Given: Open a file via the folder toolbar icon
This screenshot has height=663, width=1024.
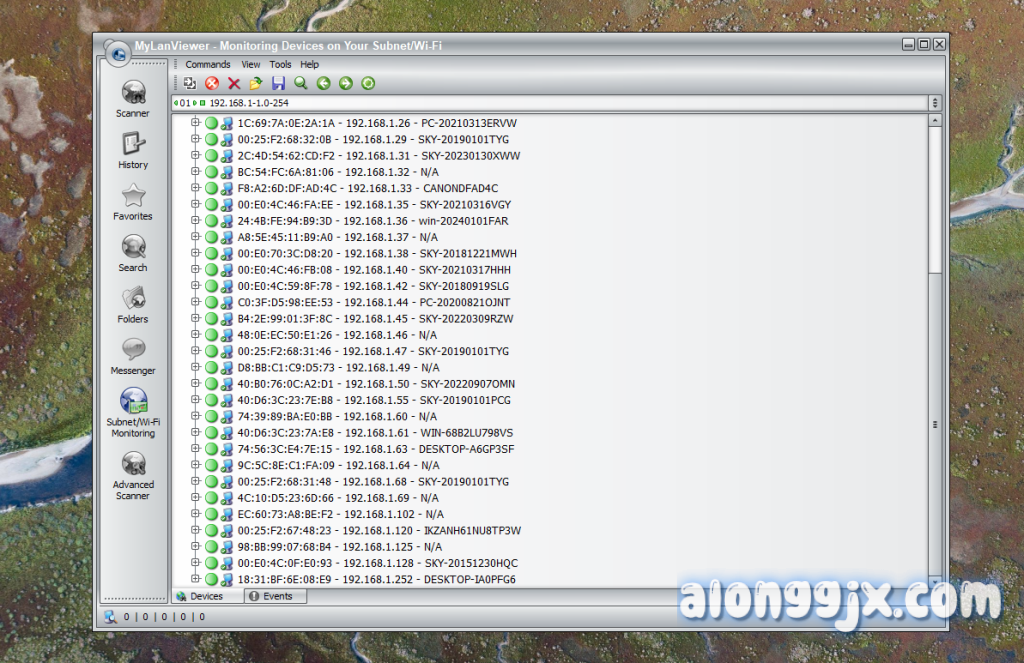Looking at the screenshot, I should click(x=255, y=83).
